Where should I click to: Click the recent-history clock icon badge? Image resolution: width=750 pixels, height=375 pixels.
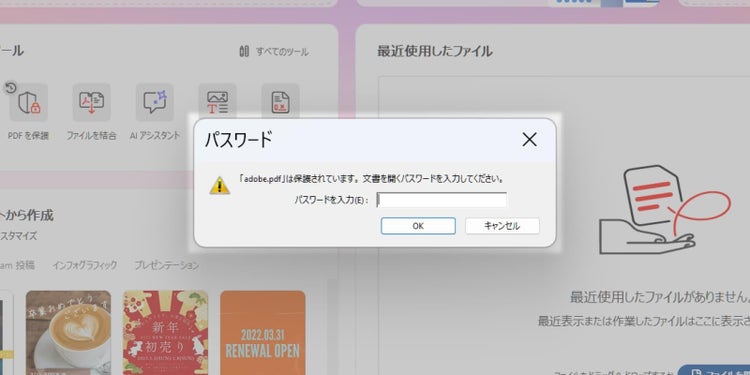pos(11,88)
